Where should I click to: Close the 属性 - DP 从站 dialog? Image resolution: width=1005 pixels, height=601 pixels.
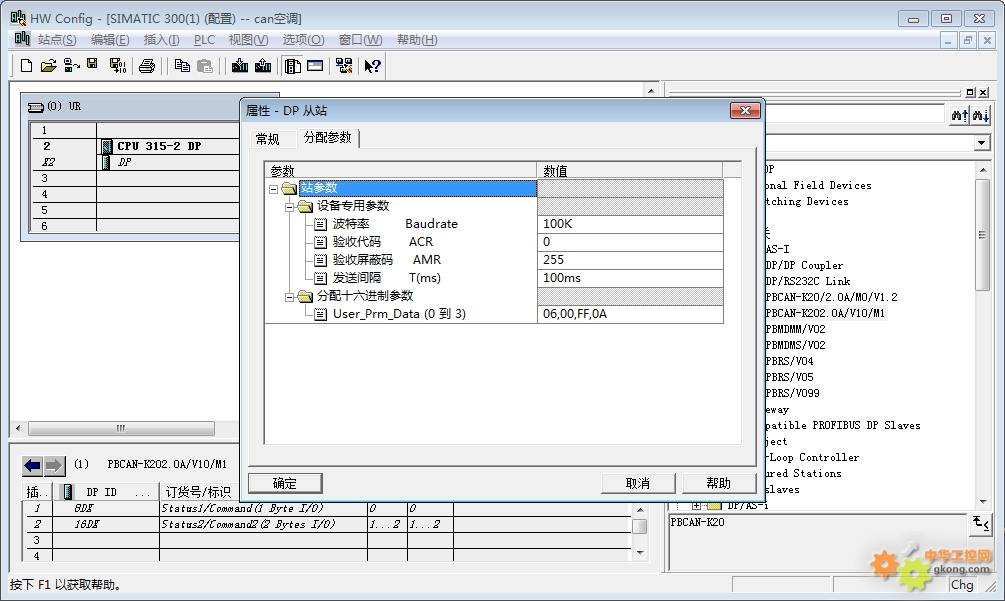(x=745, y=111)
